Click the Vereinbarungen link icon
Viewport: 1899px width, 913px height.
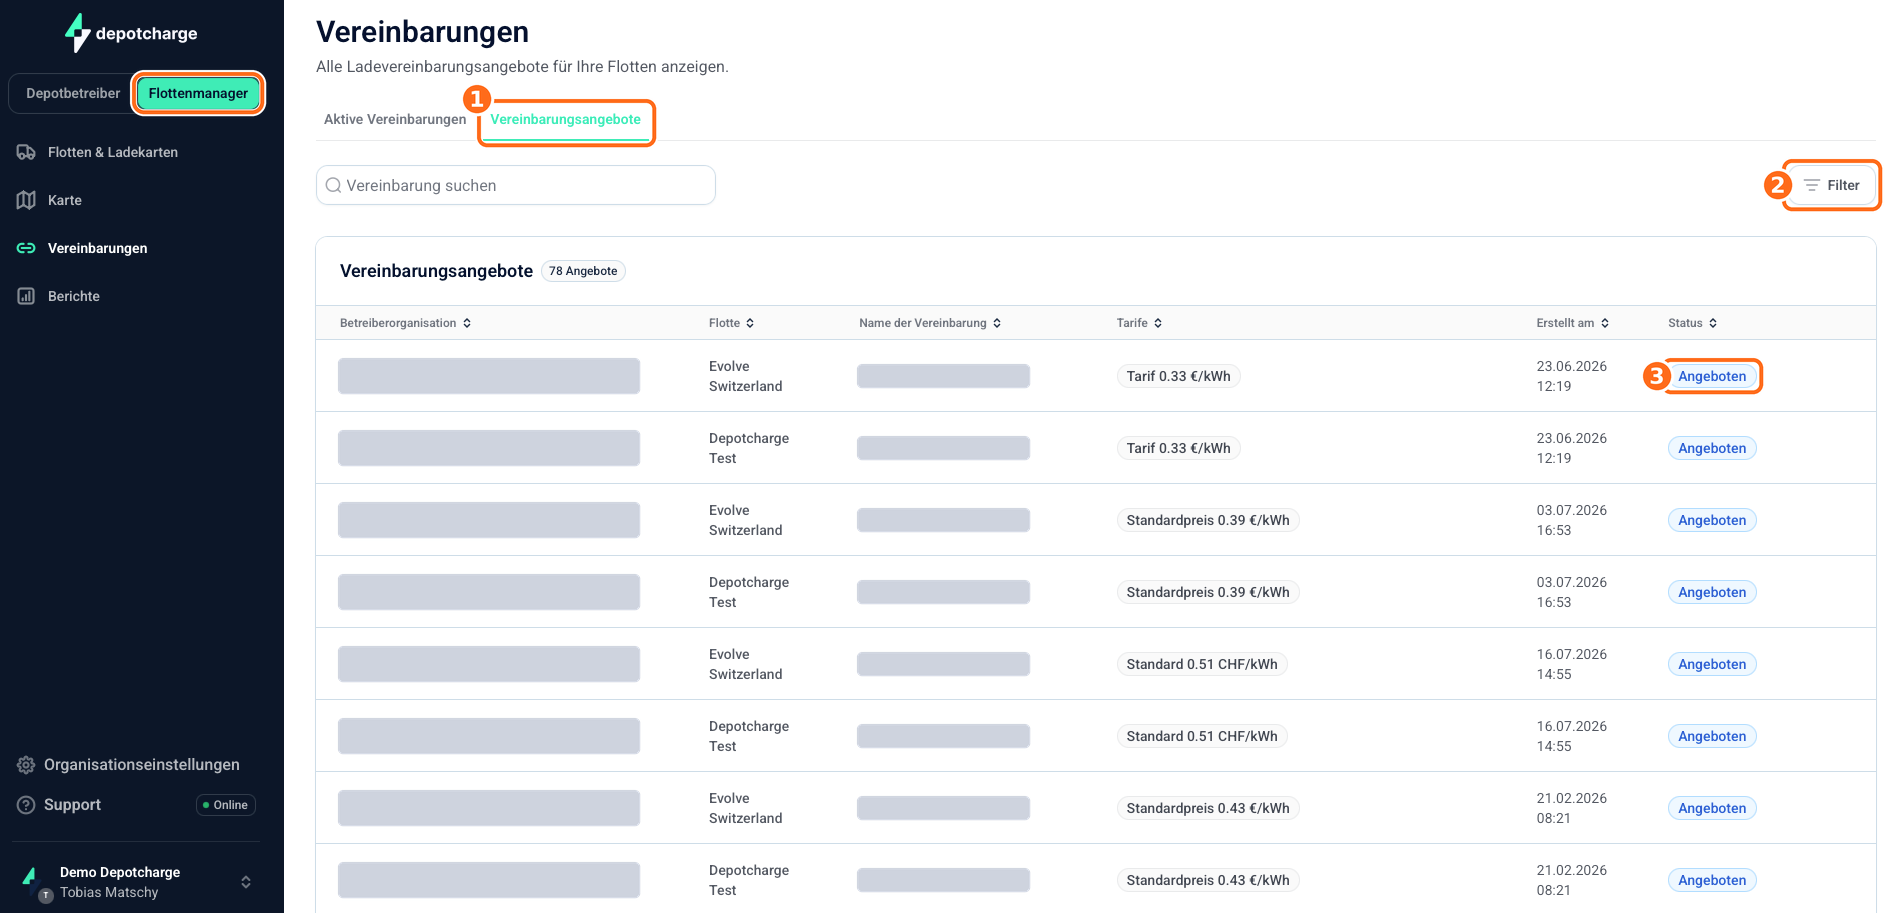[x=26, y=248]
